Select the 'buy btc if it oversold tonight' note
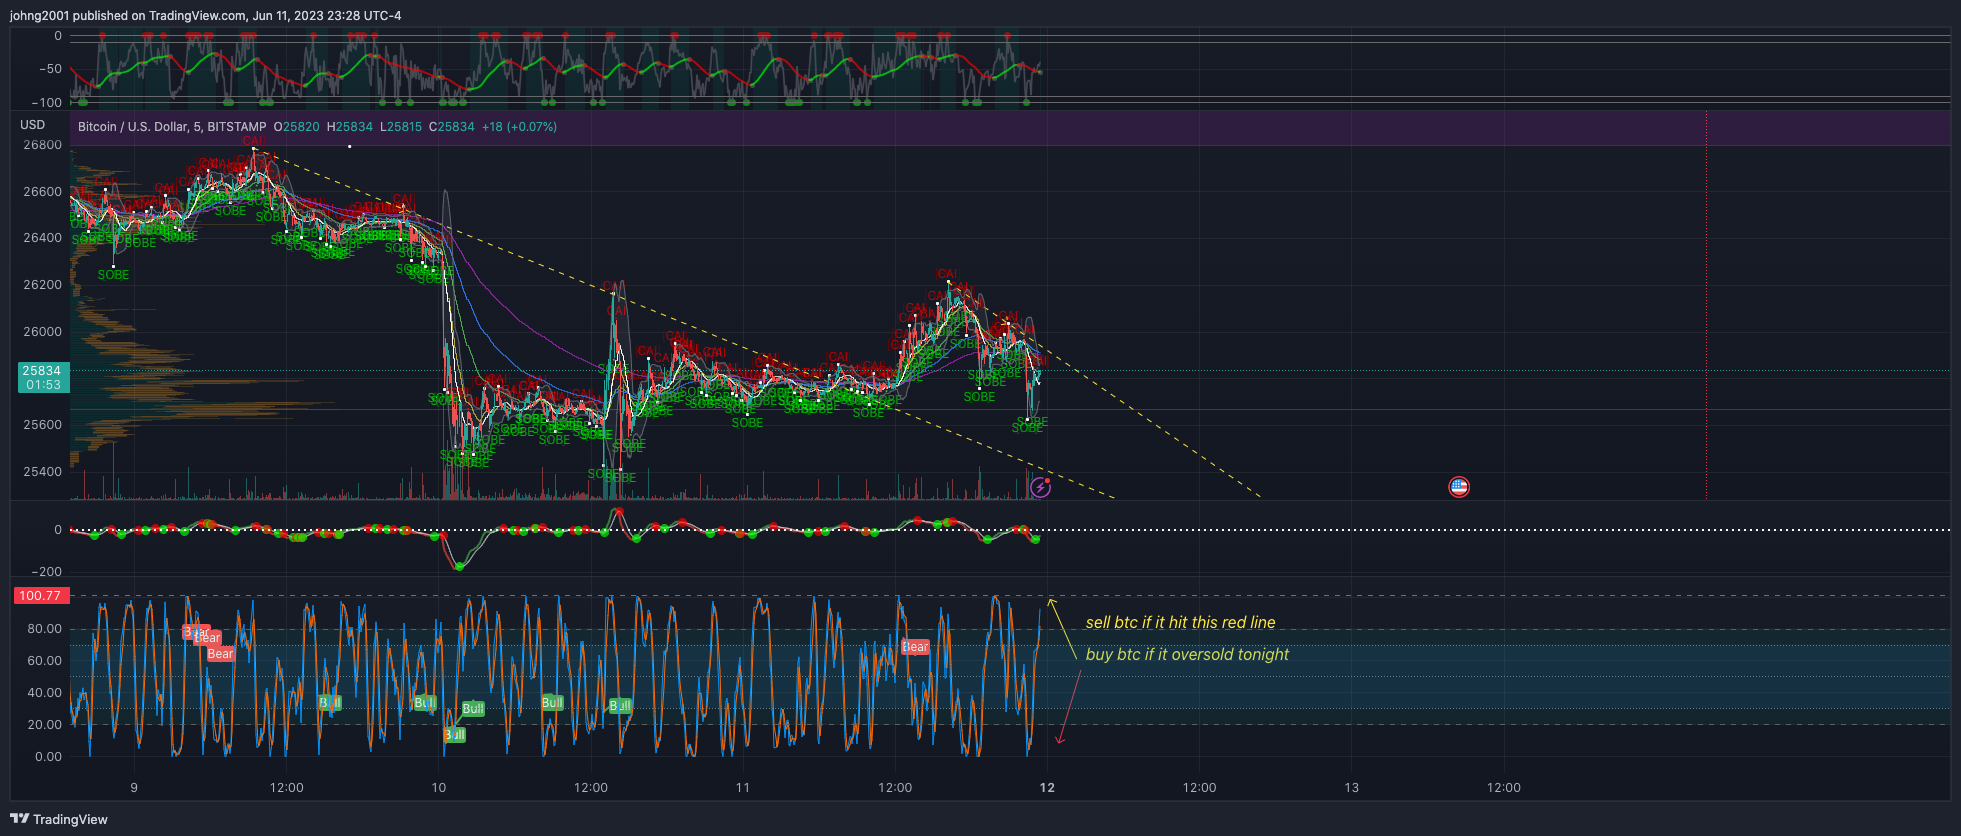The image size is (1961, 836). [1187, 654]
